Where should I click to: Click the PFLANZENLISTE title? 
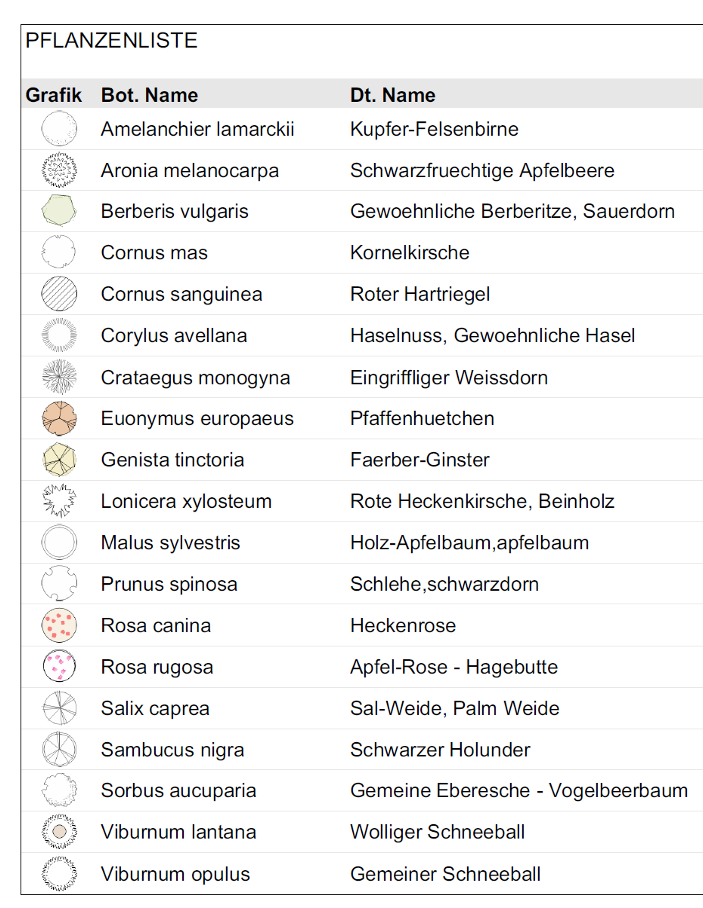click(x=112, y=41)
